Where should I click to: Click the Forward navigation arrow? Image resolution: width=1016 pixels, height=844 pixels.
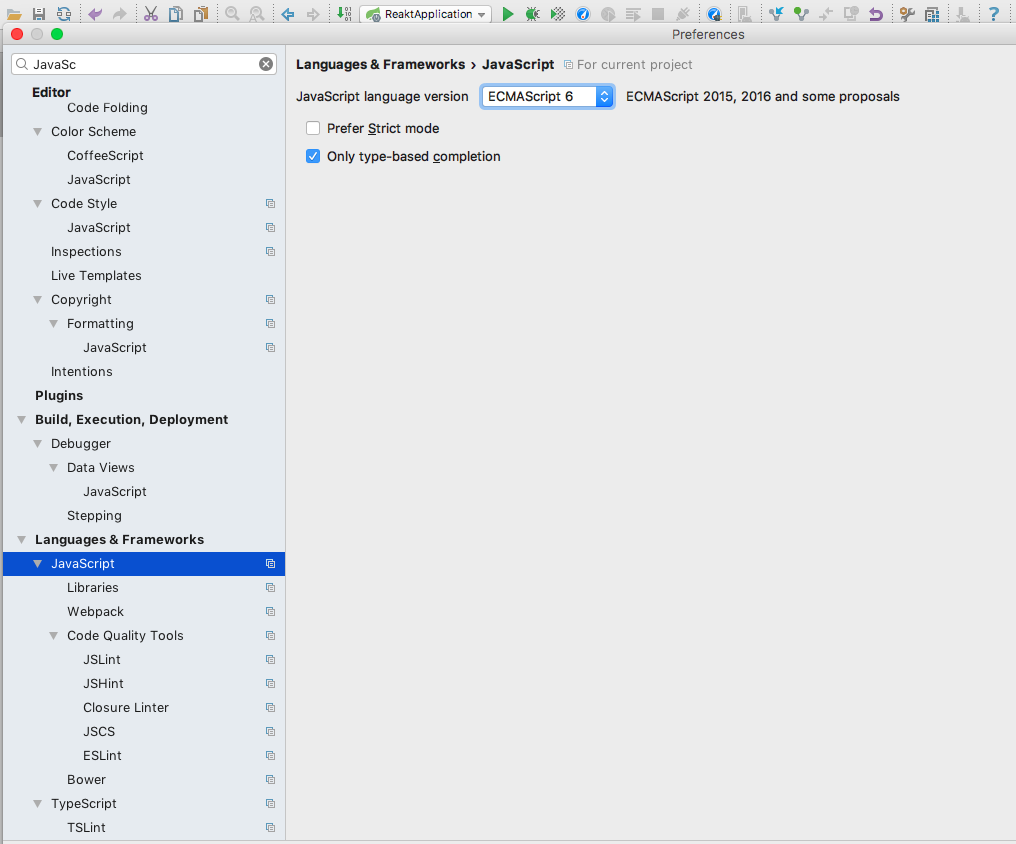[313, 14]
